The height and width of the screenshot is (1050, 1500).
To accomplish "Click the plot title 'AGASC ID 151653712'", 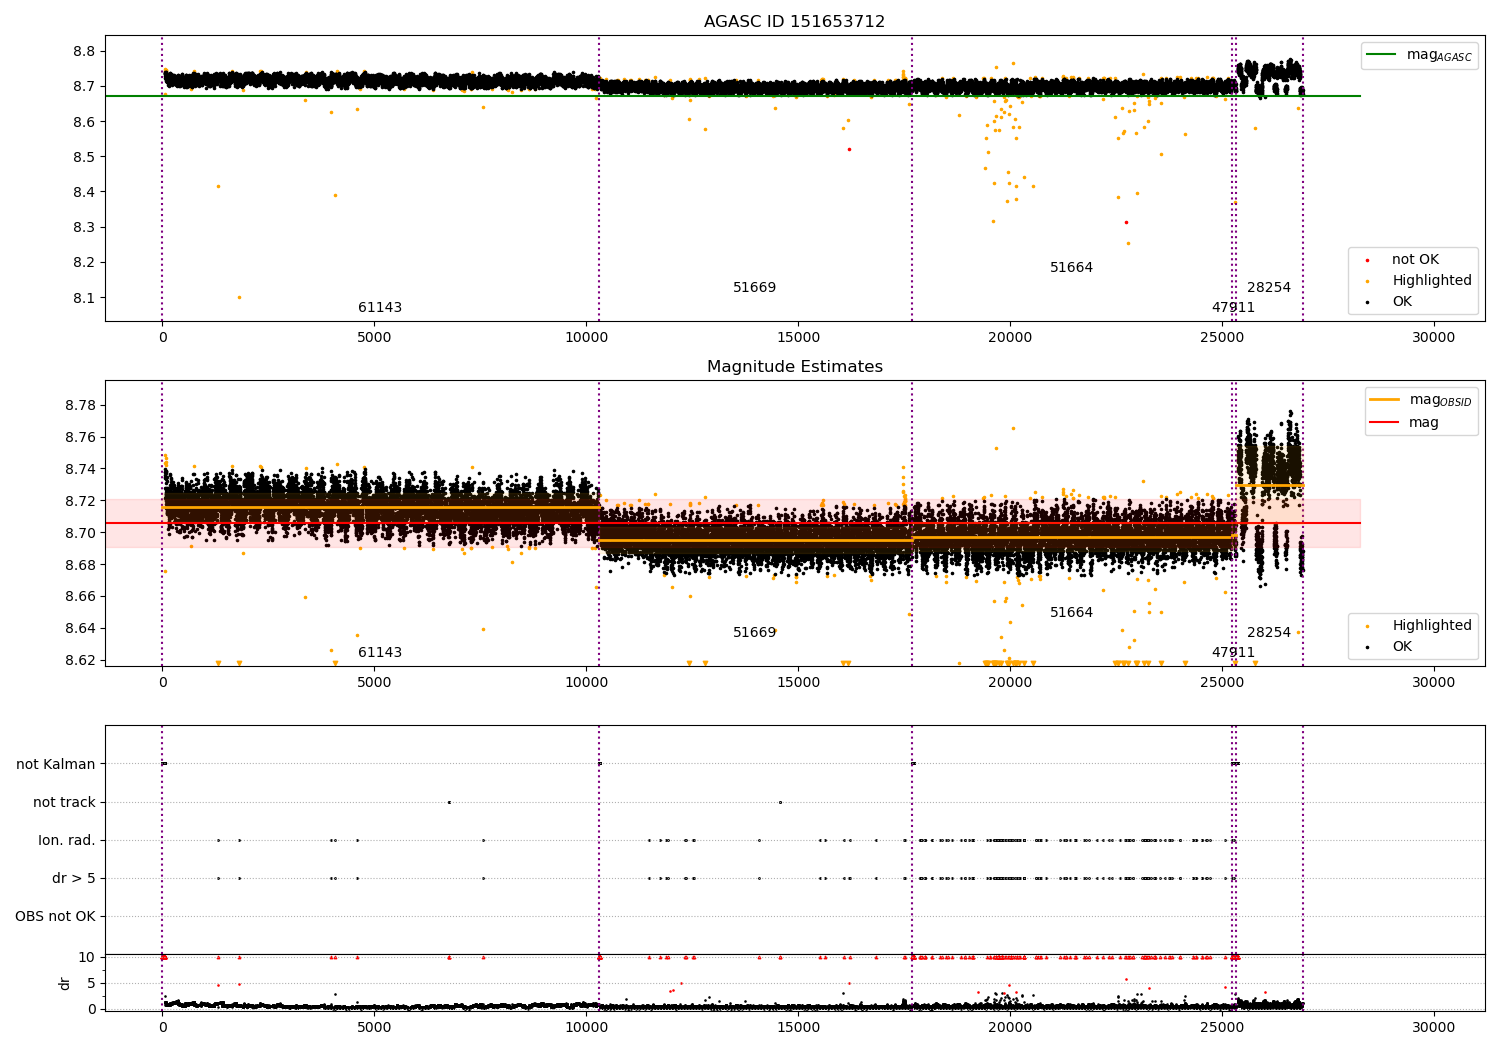I will (794, 22).
